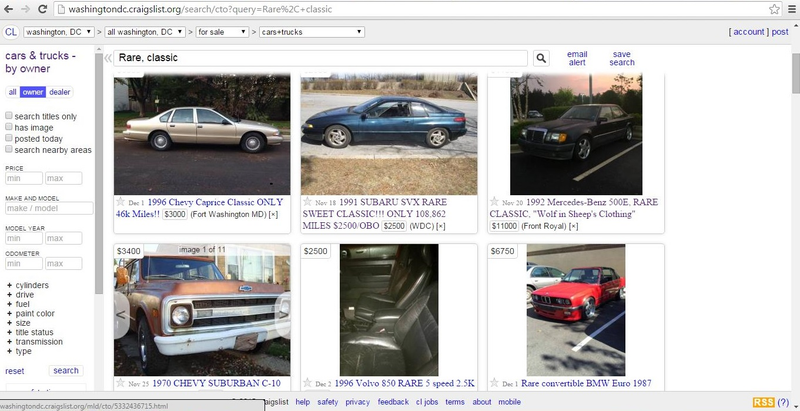This screenshot has height=411, width=800.
Task: Star the 1996 Volvo 850 listing
Action: coord(307,382)
